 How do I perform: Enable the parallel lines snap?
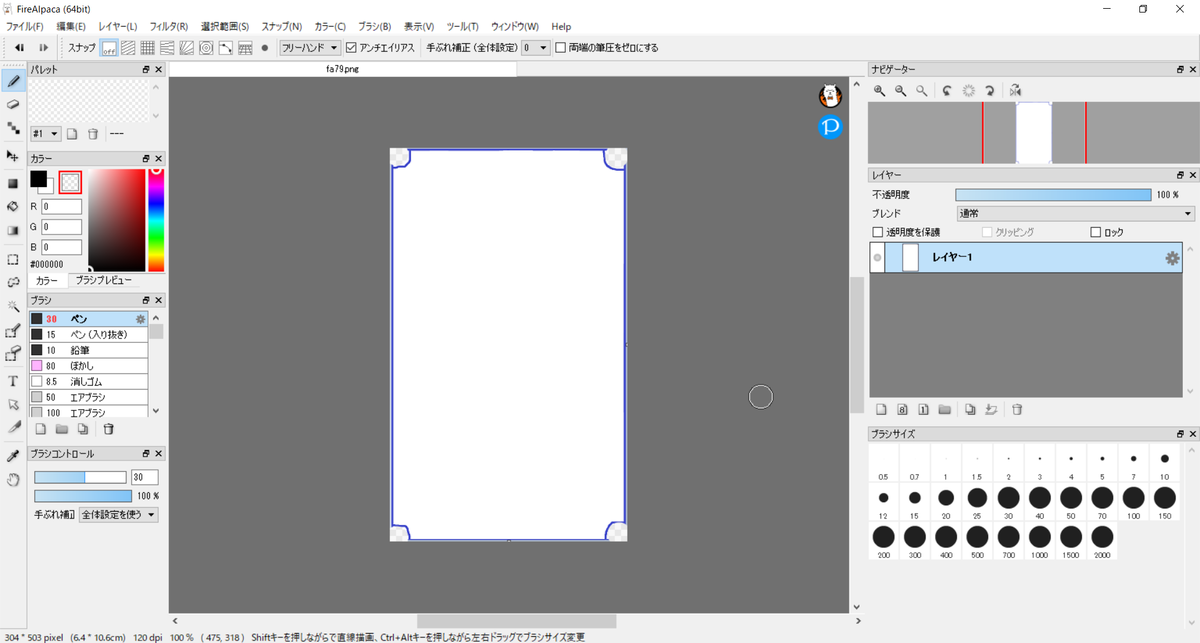128,47
